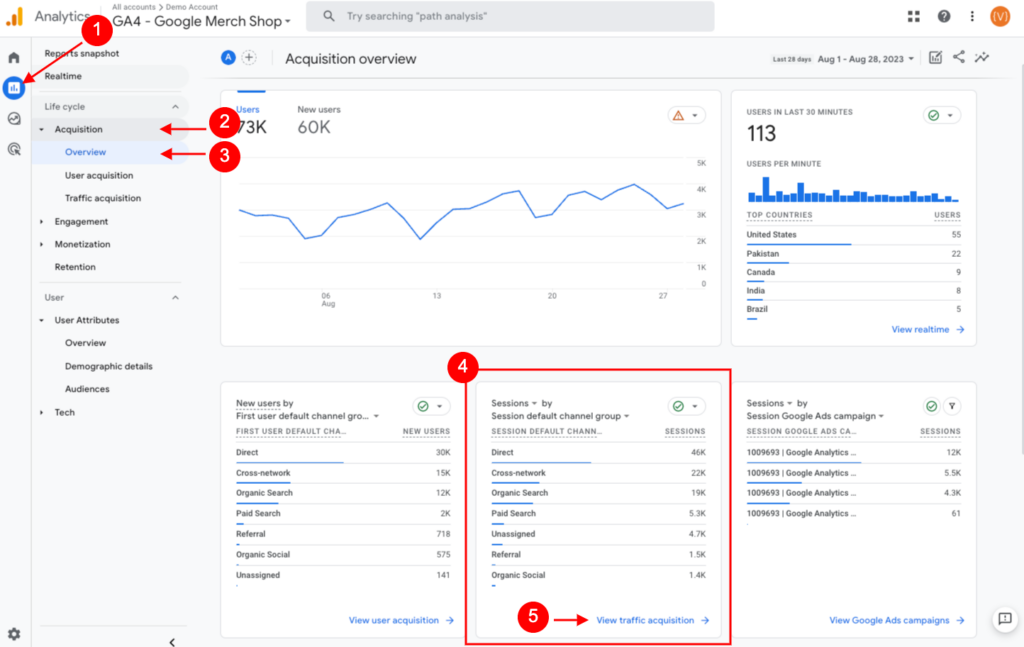Open the Reports icon in left rail

(14, 87)
